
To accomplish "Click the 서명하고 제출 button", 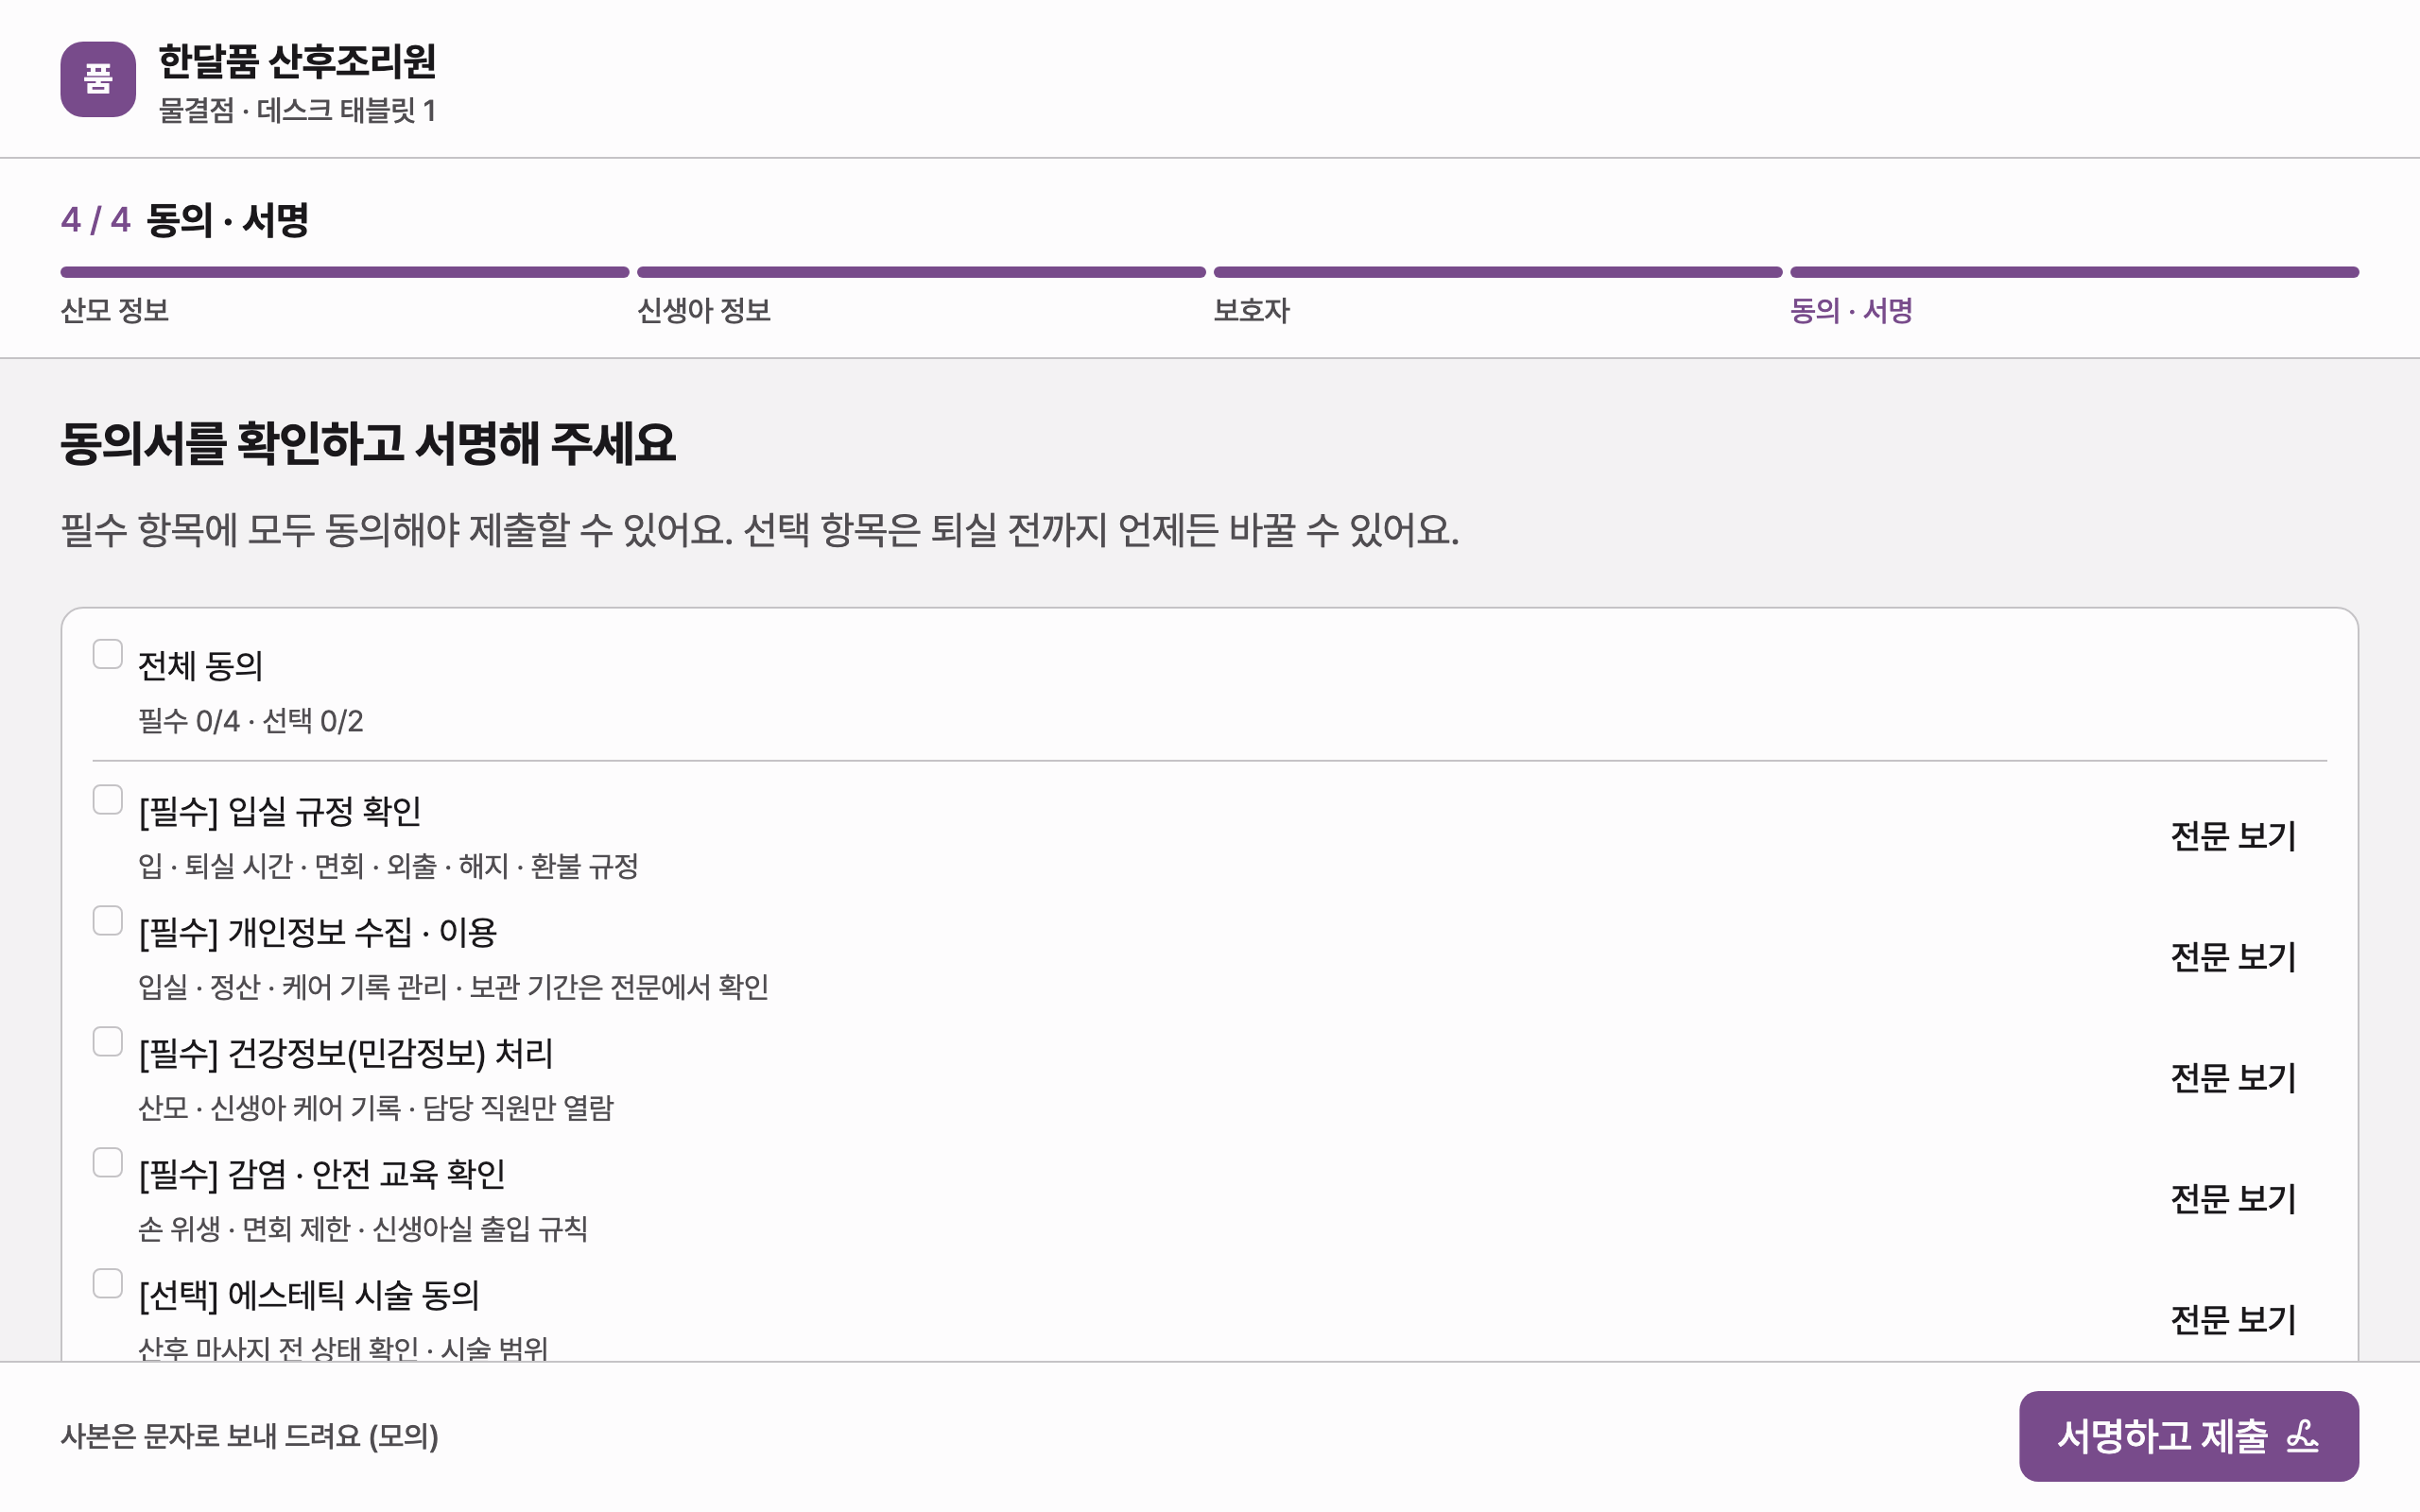I will (x=2188, y=1436).
